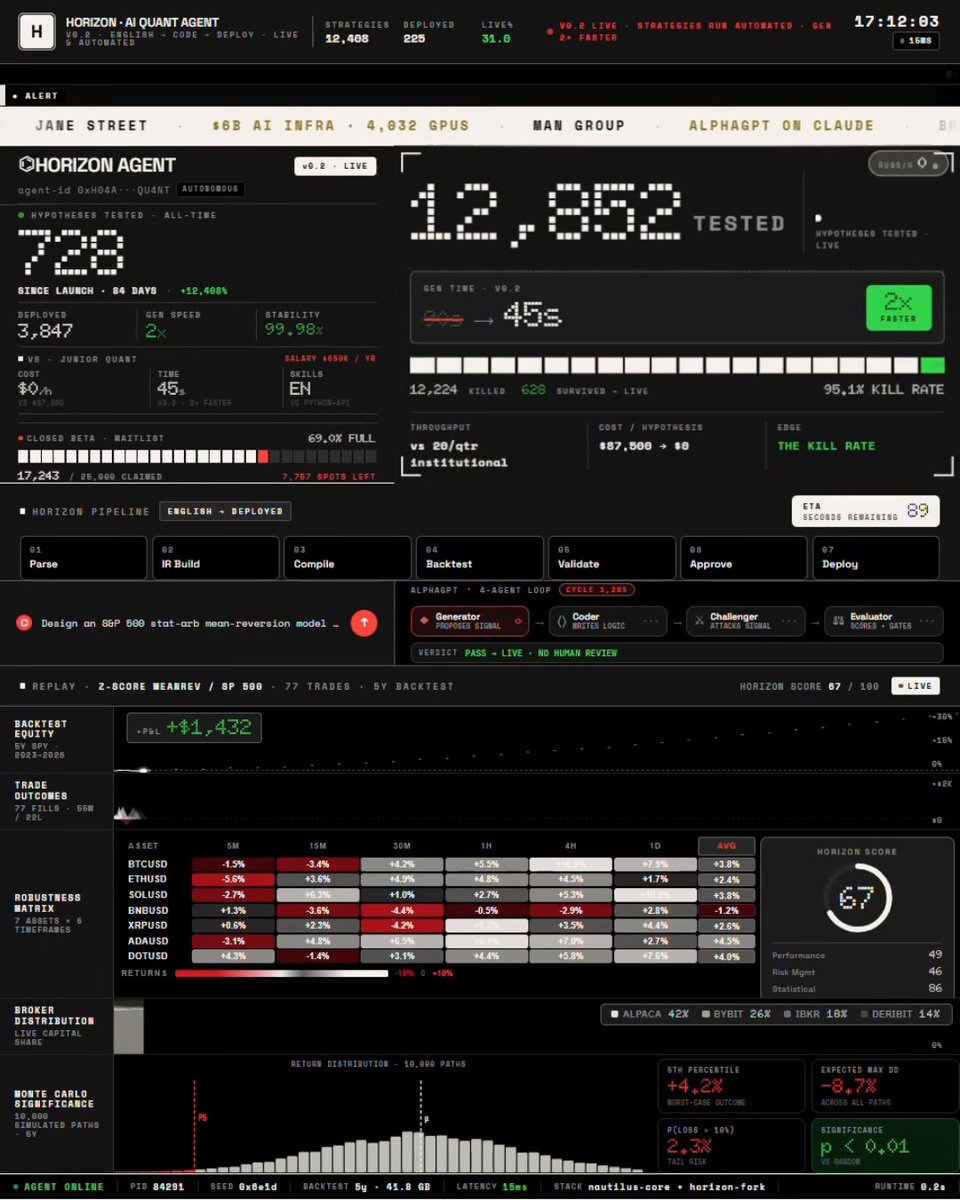Click the P(LOSS > 10%) 2.3% card
Image resolution: width=960 pixels, height=1200 pixels.
pyautogui.click(x=731, y=1145)
